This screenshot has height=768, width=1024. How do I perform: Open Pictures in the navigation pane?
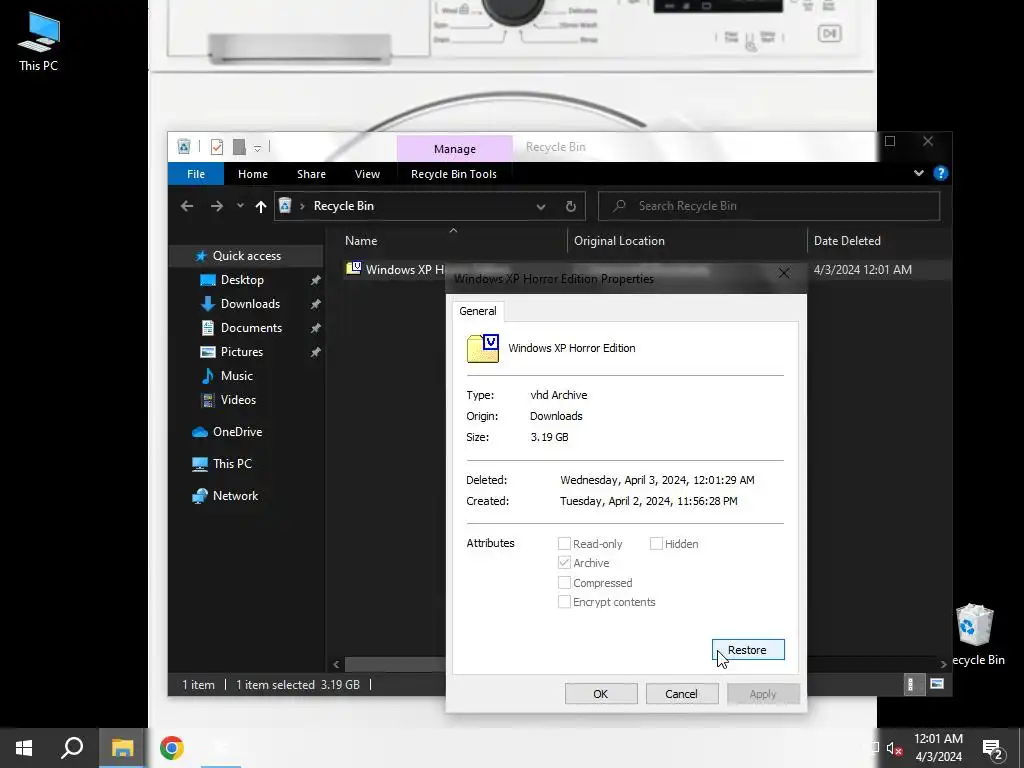[242, 352]
